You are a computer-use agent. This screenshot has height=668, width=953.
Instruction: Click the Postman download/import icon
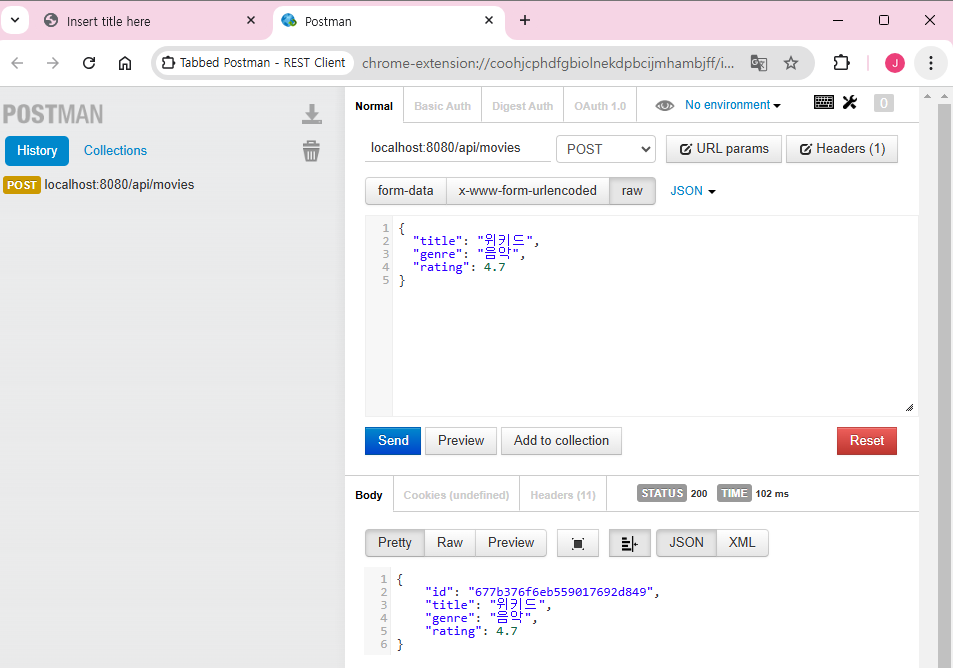coord(312,114)
